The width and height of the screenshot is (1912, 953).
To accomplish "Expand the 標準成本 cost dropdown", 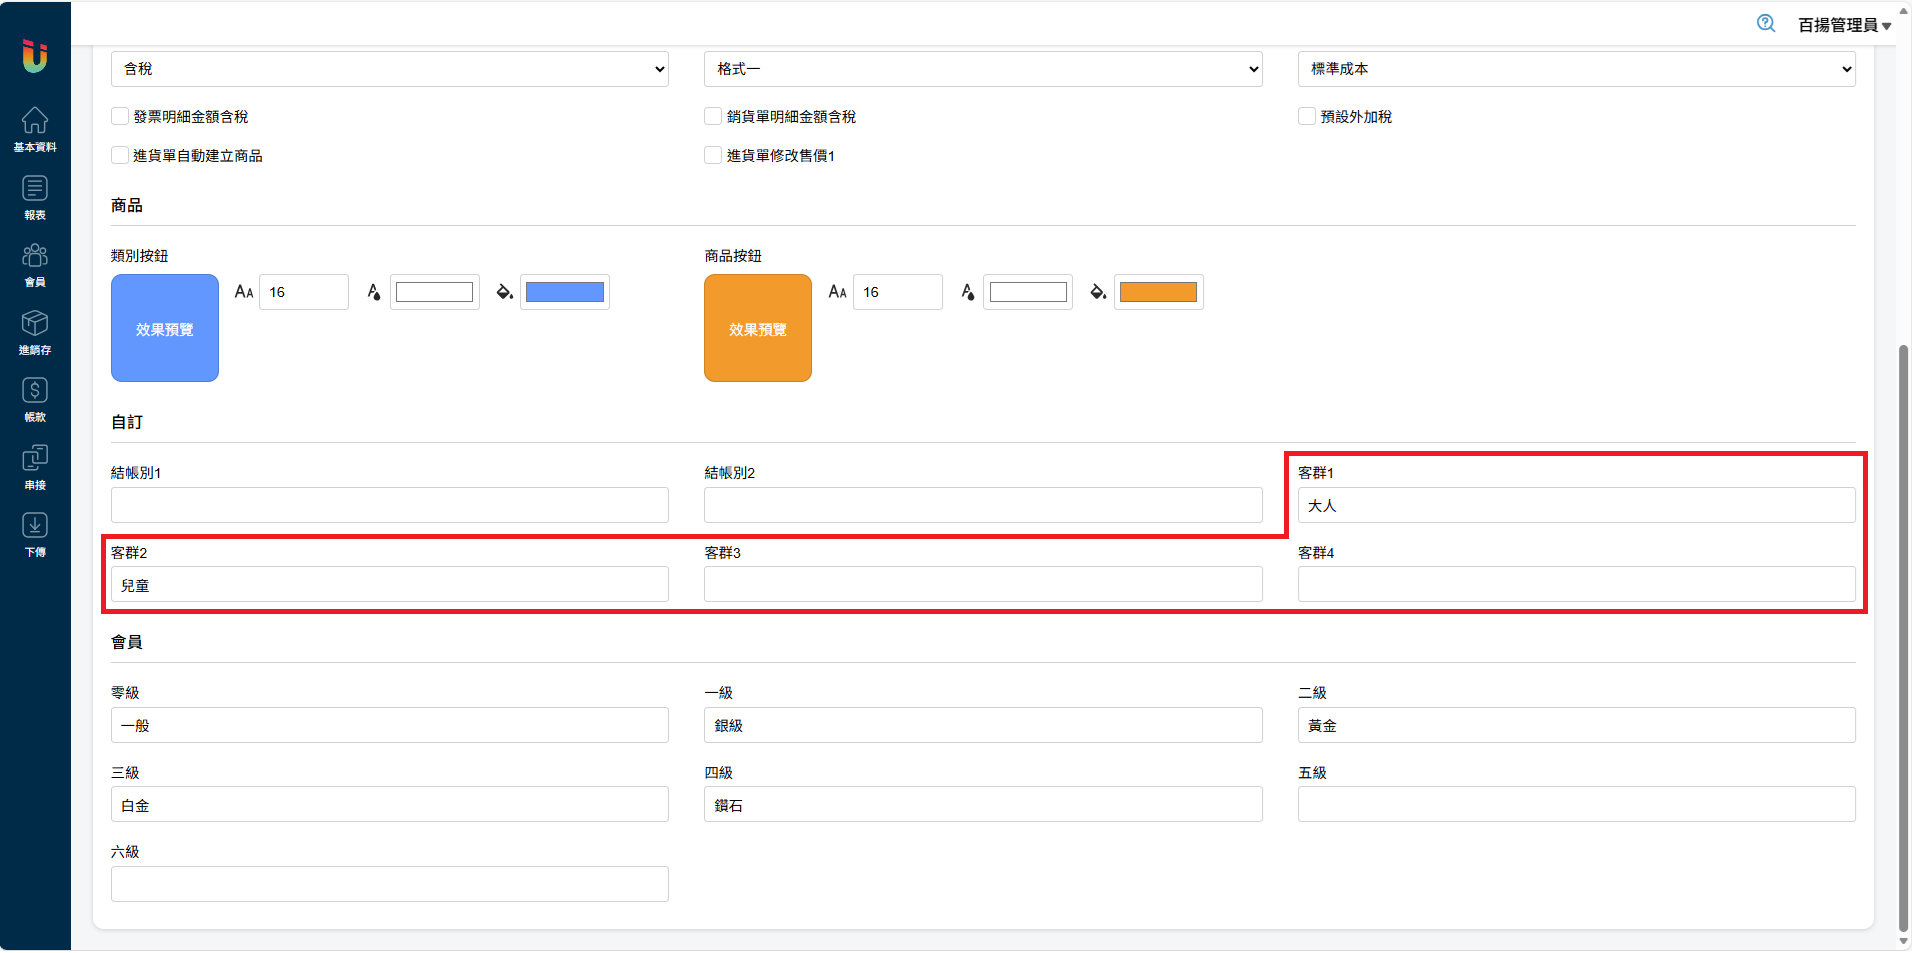I will pyautogui.click(x=1576, y=69).
